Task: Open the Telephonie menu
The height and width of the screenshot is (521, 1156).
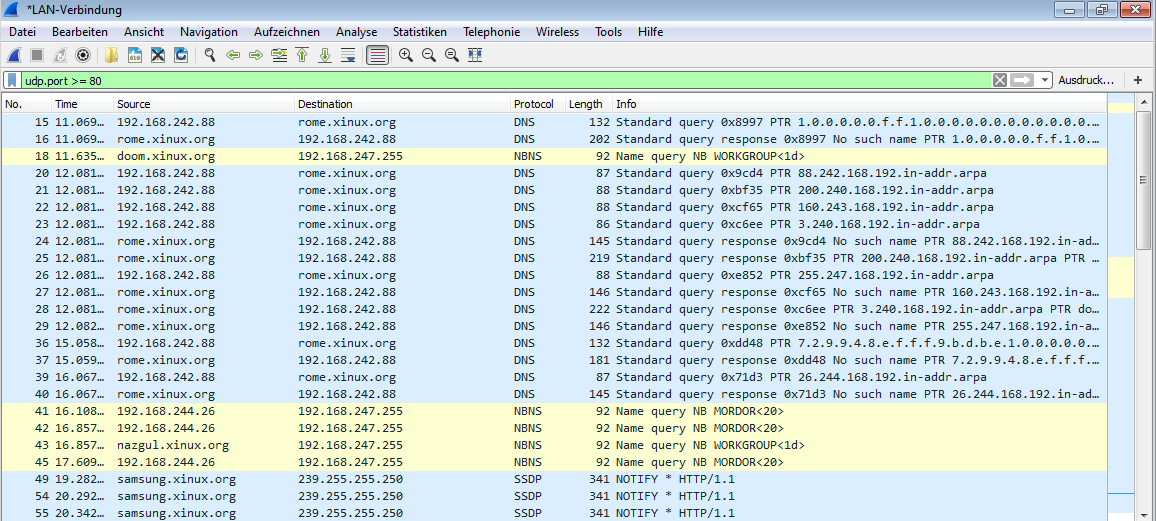Action: pyautogui.click(x=491, y=32)
